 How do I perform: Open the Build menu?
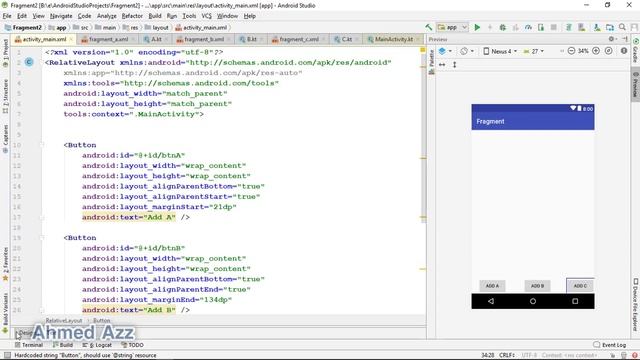point(155,16)
